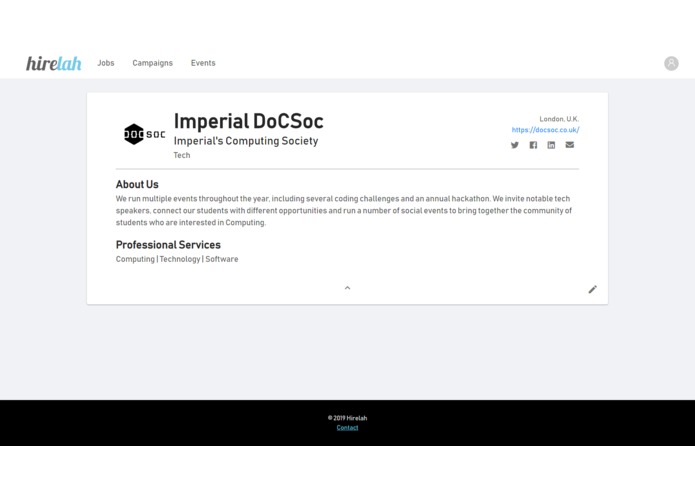695x494 pixels.
Task: Click the About Us heading
Action: pyautogui.click(x=137, y=184)
